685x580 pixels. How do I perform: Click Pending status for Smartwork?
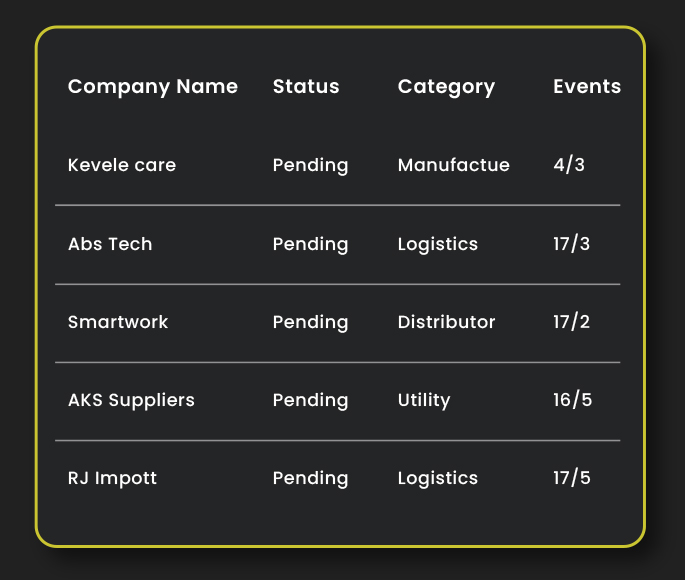tap(310, 322)
